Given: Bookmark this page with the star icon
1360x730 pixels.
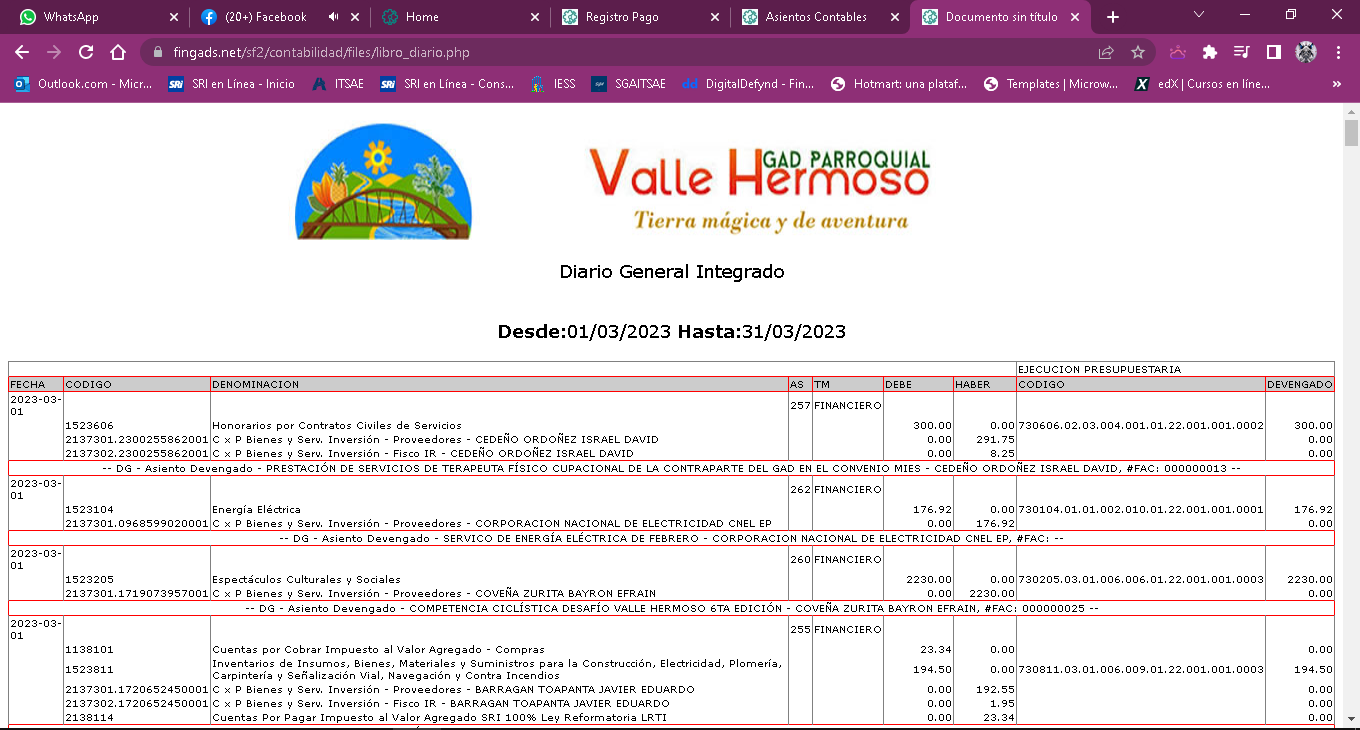Looking at the screenshot, I should 1137,52.
